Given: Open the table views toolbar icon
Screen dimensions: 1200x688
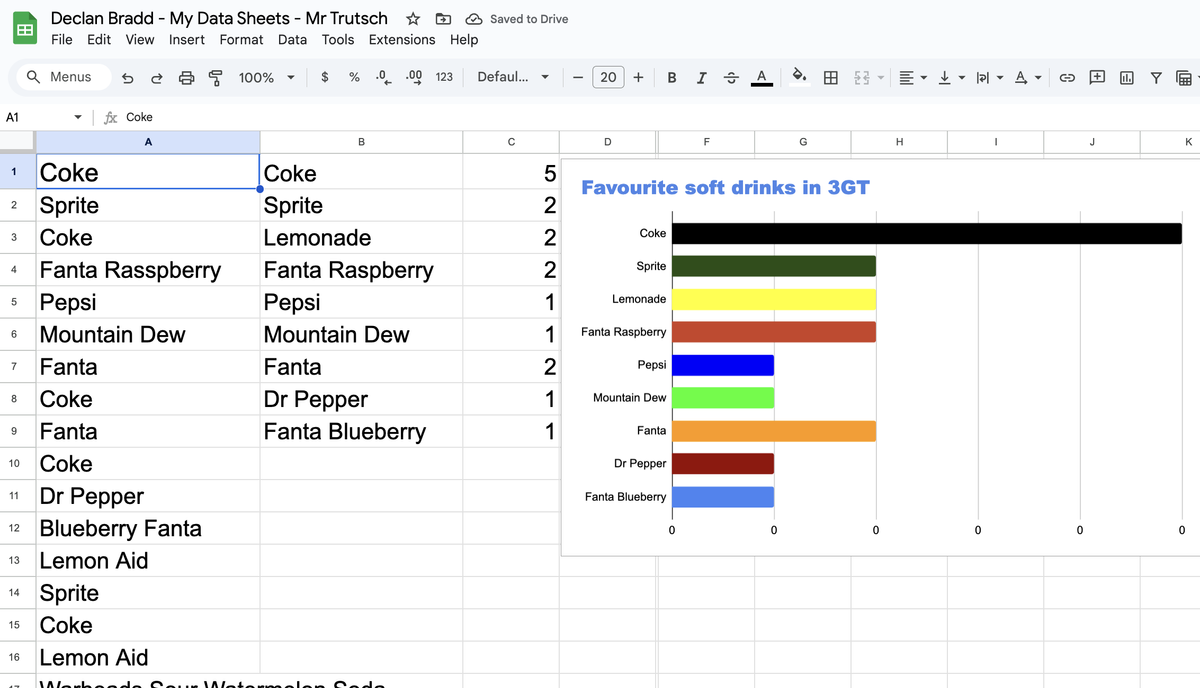Looking at the screenshot, I should pyautogui.click(x=1185, y=77).
